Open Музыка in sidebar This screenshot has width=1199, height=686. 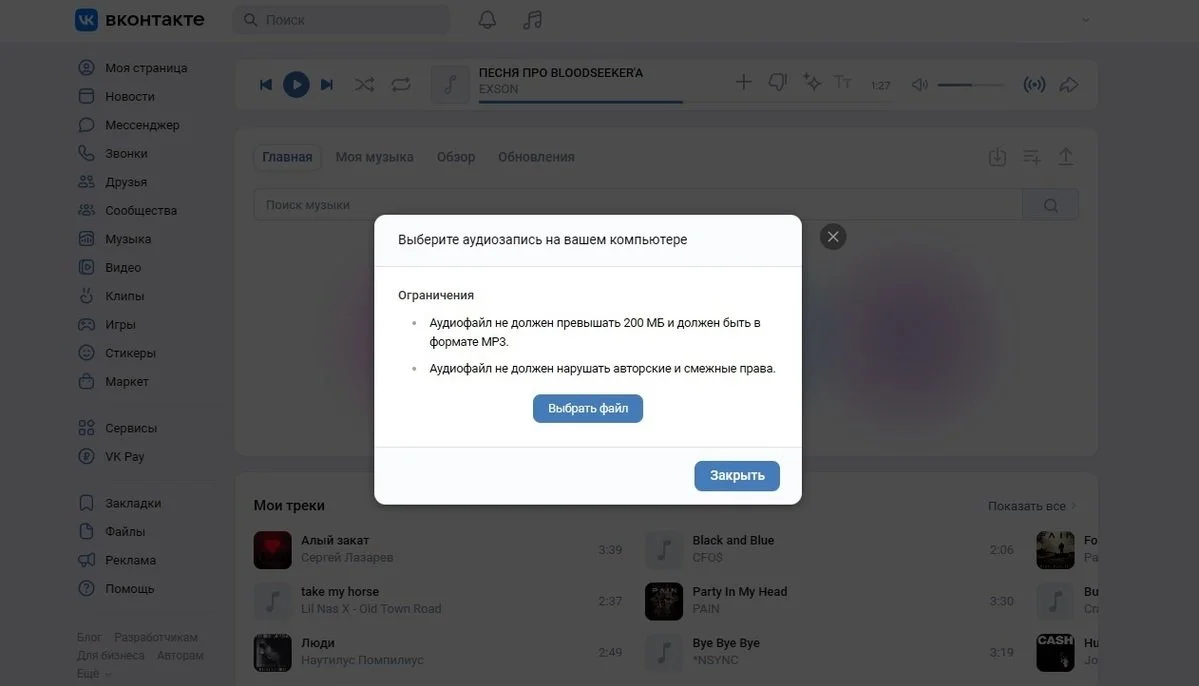tap(115, 239)
